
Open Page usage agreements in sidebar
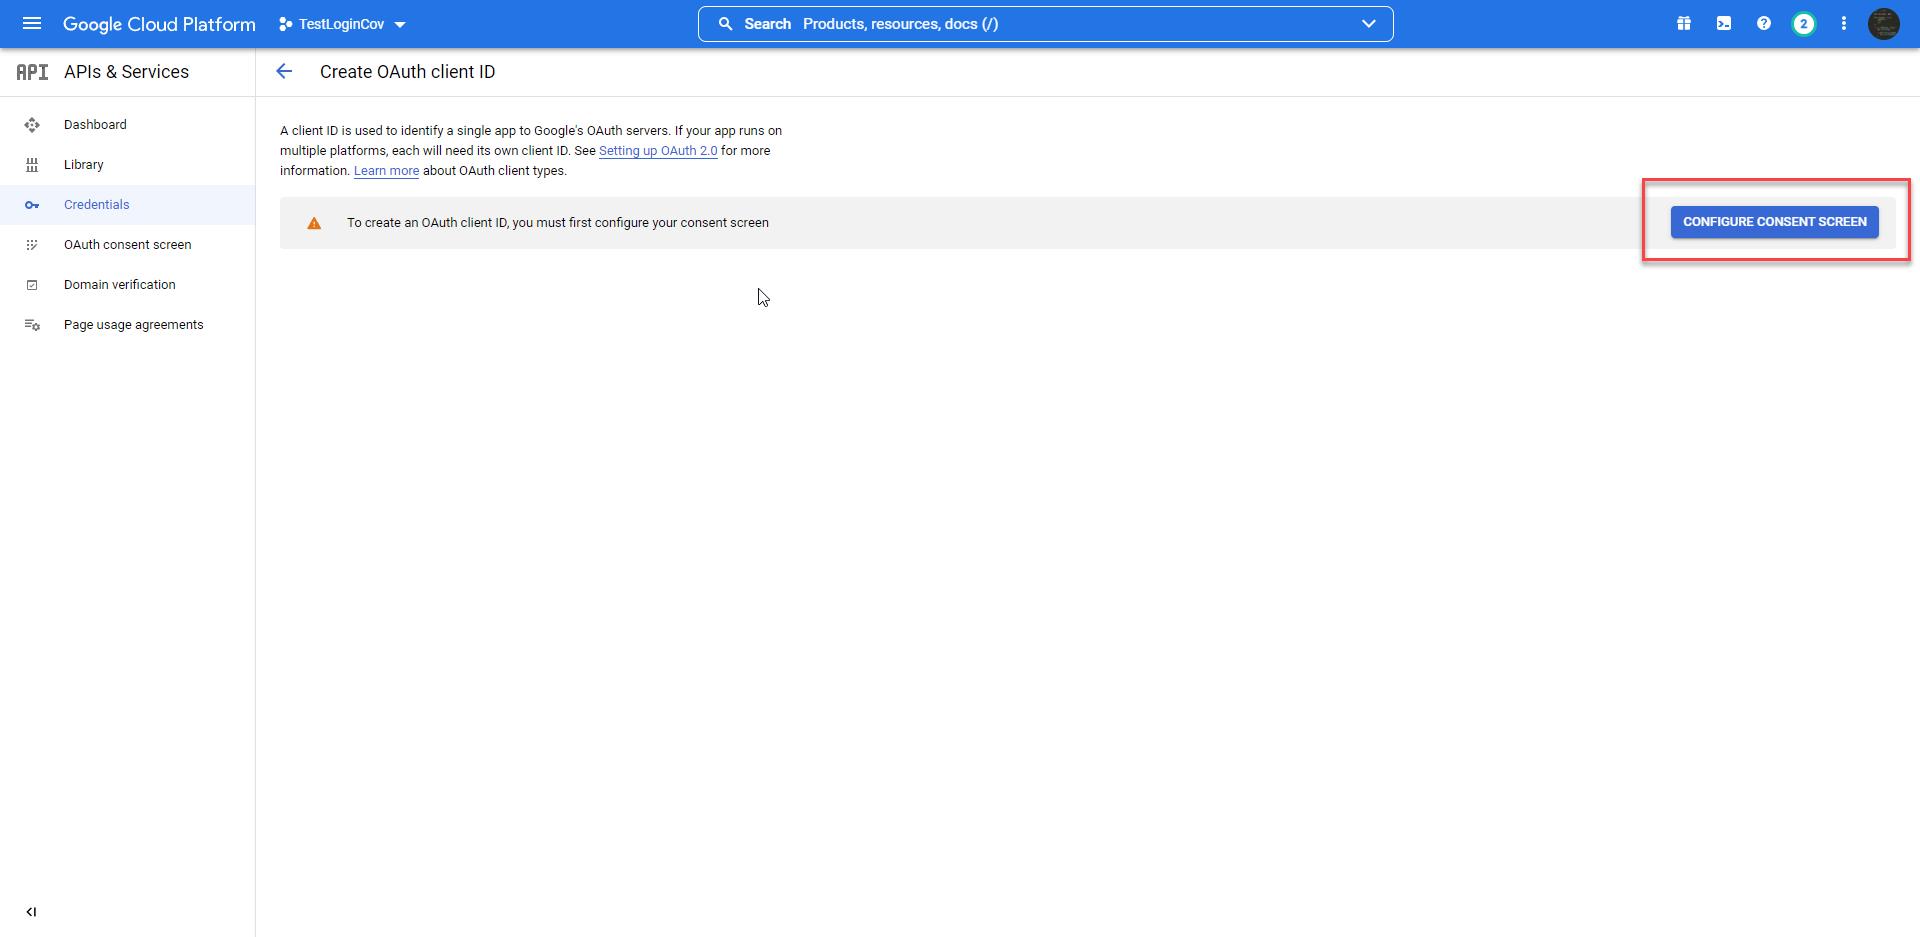click(128, 325)
